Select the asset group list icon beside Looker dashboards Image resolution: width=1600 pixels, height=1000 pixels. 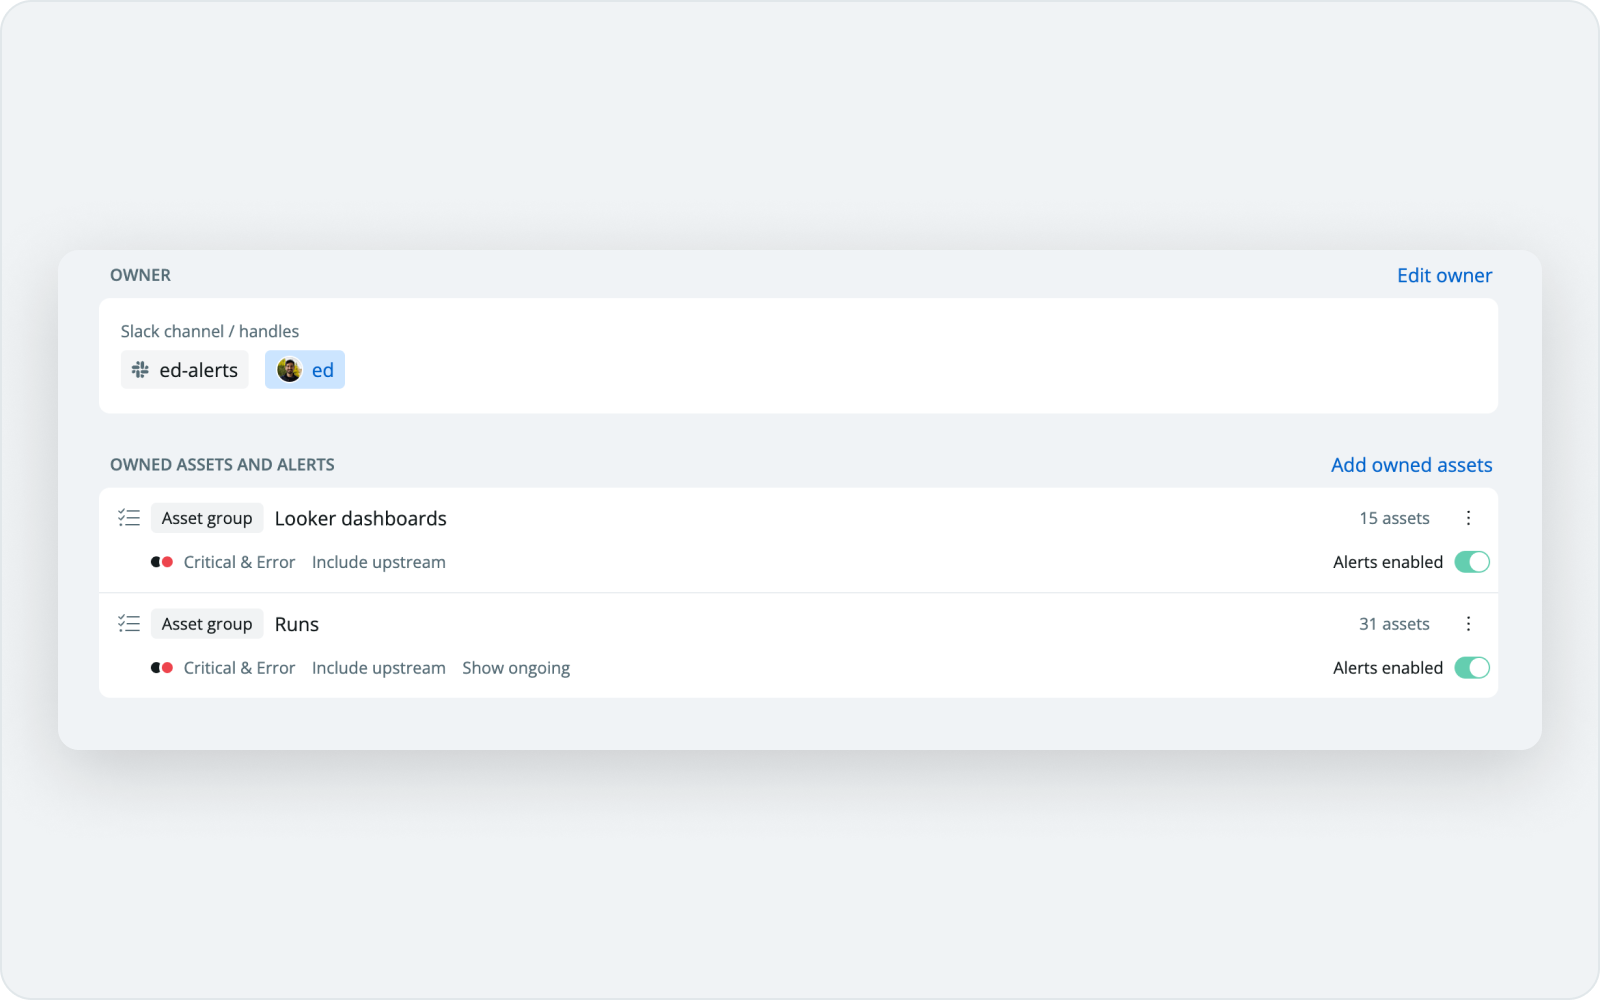129,518
